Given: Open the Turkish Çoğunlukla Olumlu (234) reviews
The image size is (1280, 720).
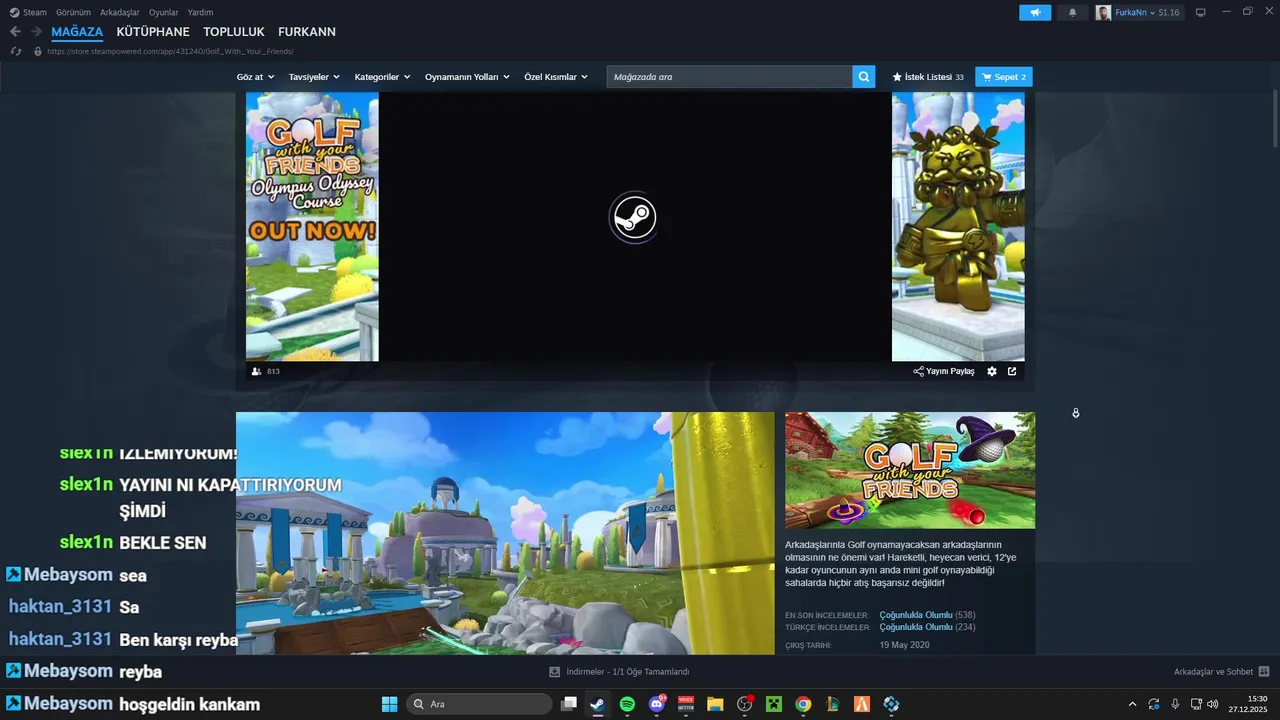Looking at the screenshot, I should pos(927,627).
